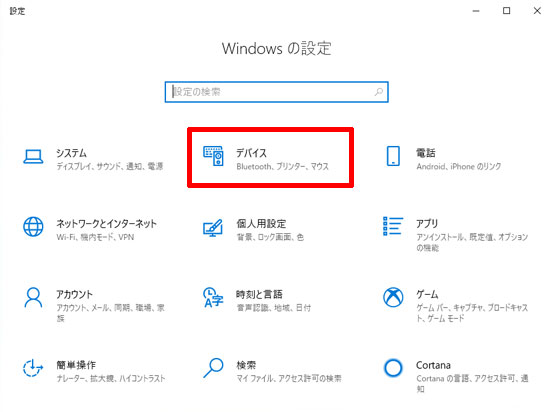Click the search magnifier inside the search box

(x=378, y=92)
